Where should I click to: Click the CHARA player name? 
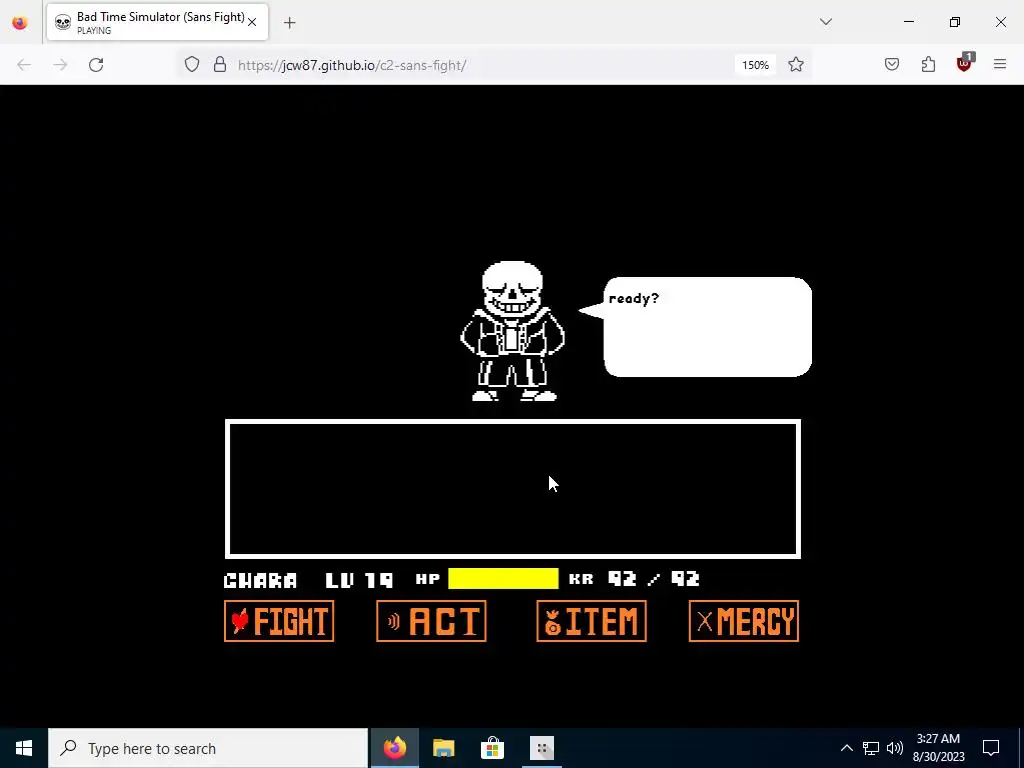pos(261,580)
